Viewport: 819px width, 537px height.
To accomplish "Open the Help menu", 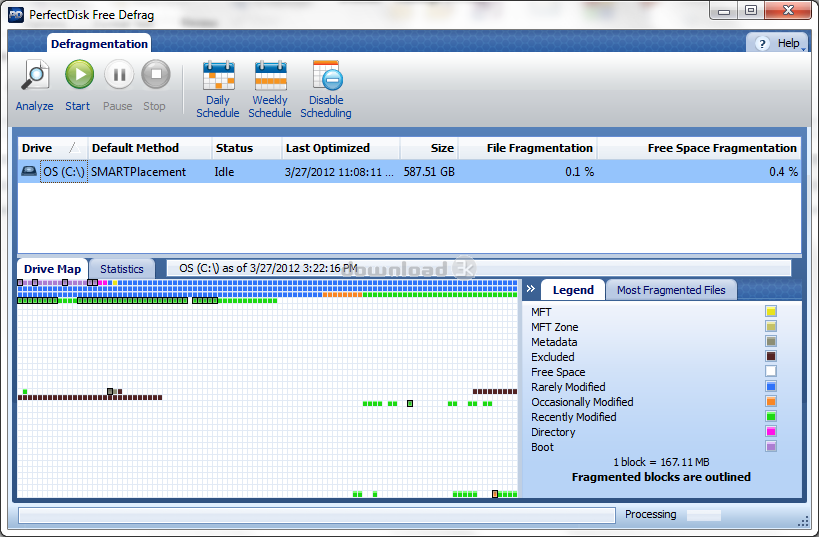I will (x=779, y=43).
